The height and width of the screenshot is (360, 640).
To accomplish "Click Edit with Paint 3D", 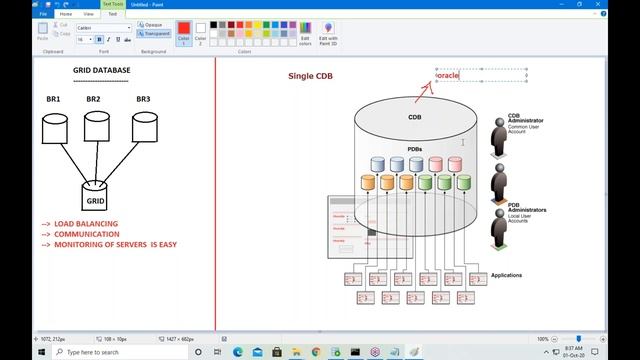I will tap(328, 33).
